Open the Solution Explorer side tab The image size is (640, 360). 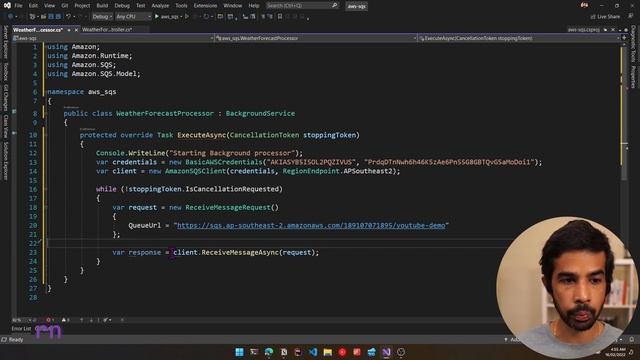pos(5,160)
